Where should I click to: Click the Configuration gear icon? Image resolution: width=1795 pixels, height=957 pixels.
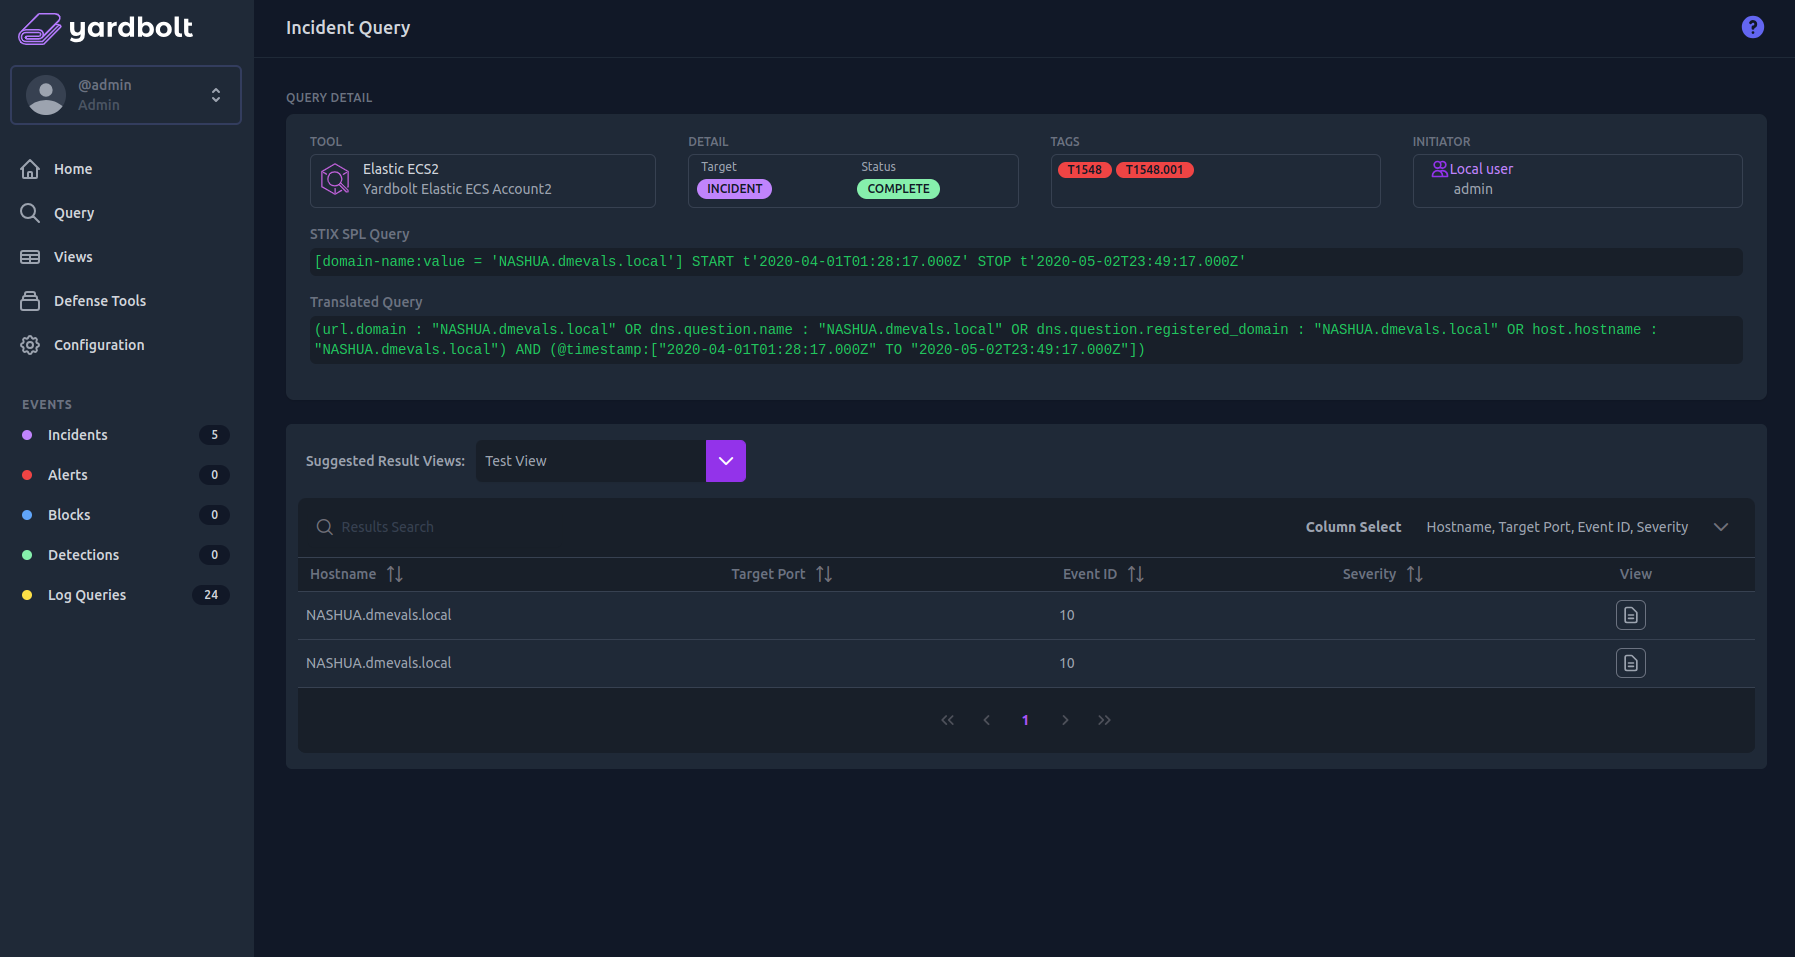click(30, 345)
